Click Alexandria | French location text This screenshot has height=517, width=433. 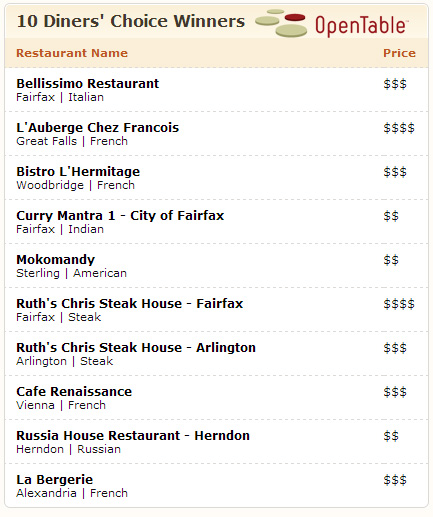(72, 493)
